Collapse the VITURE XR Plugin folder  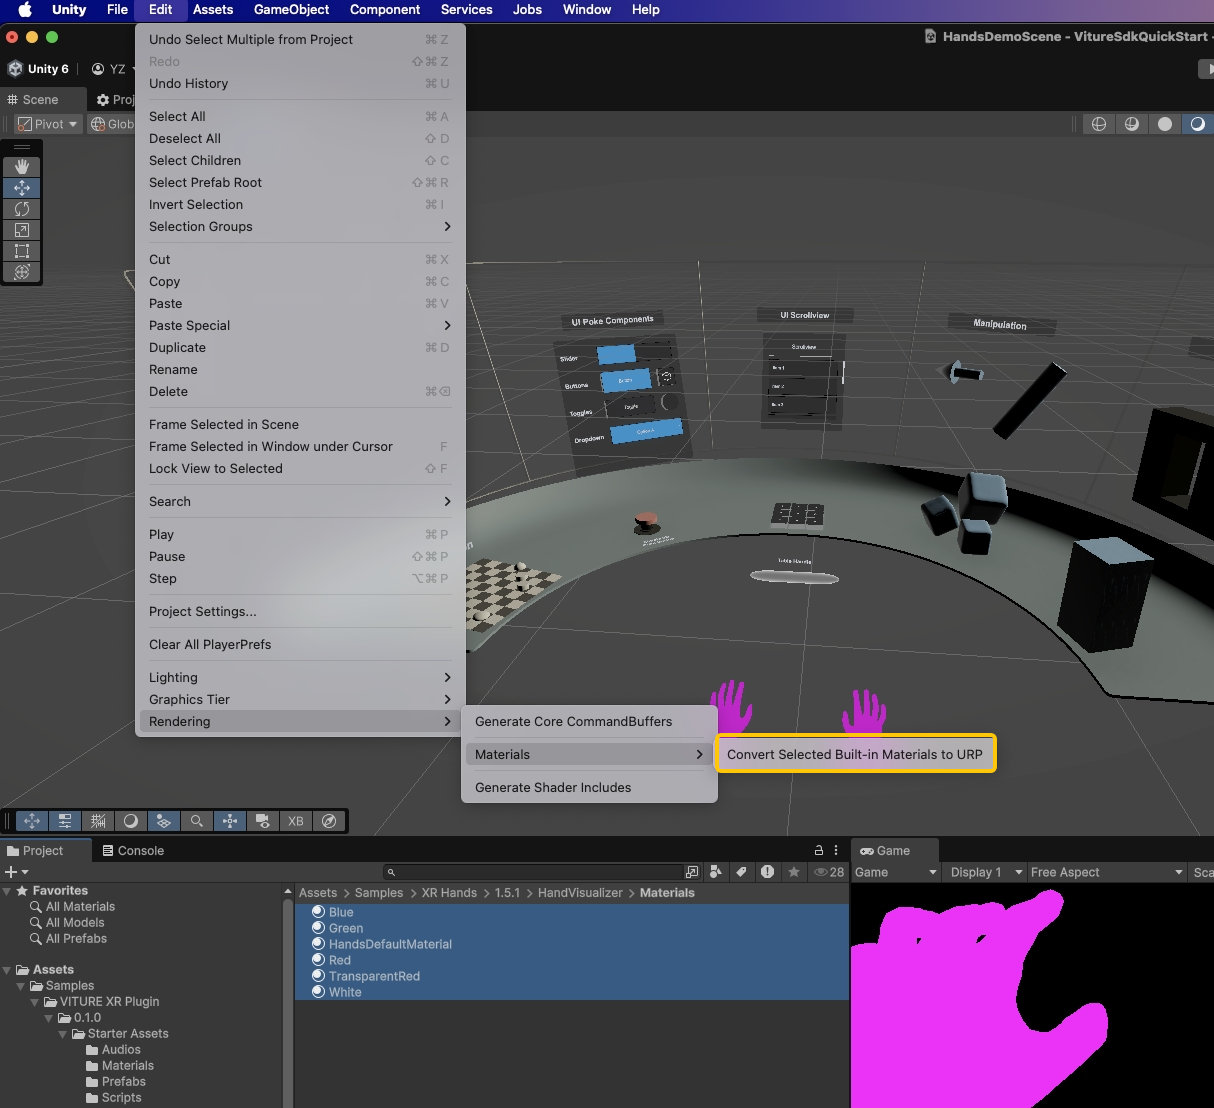pyautogui.click(x=36, y=1002)
